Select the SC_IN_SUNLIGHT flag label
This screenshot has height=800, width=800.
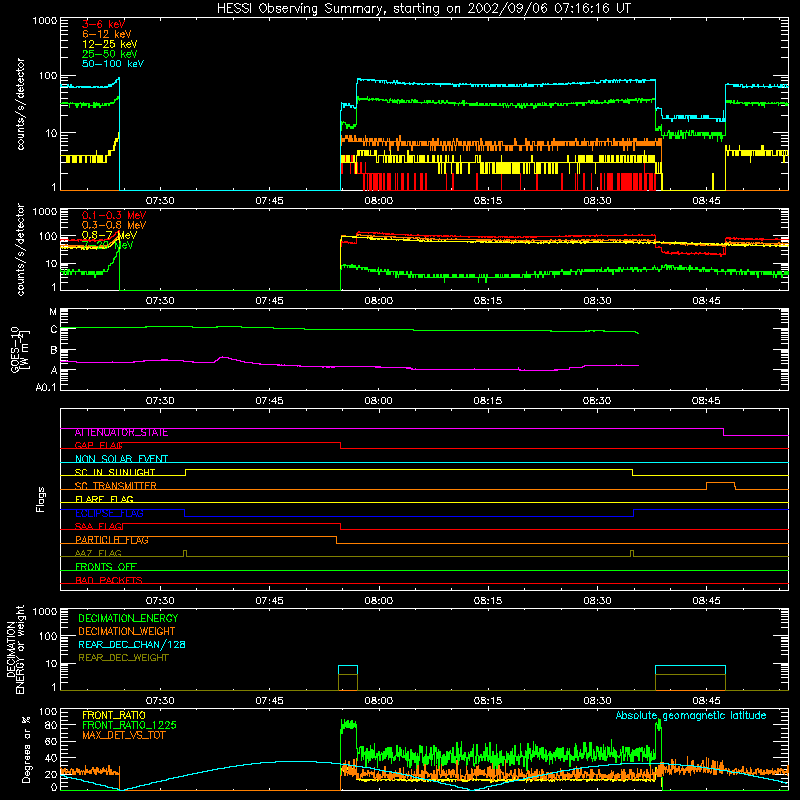[x=115, y=472]
